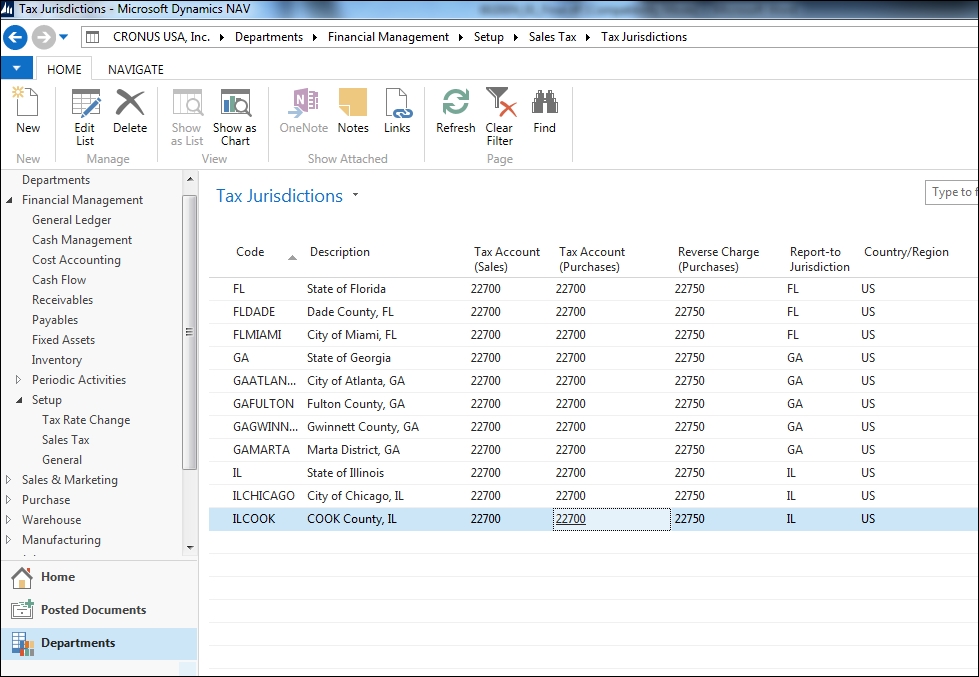This screenshot has width=979, height=677.
Task: Clear Filter using the ribbon icon
Action: [x=499, y=116]
